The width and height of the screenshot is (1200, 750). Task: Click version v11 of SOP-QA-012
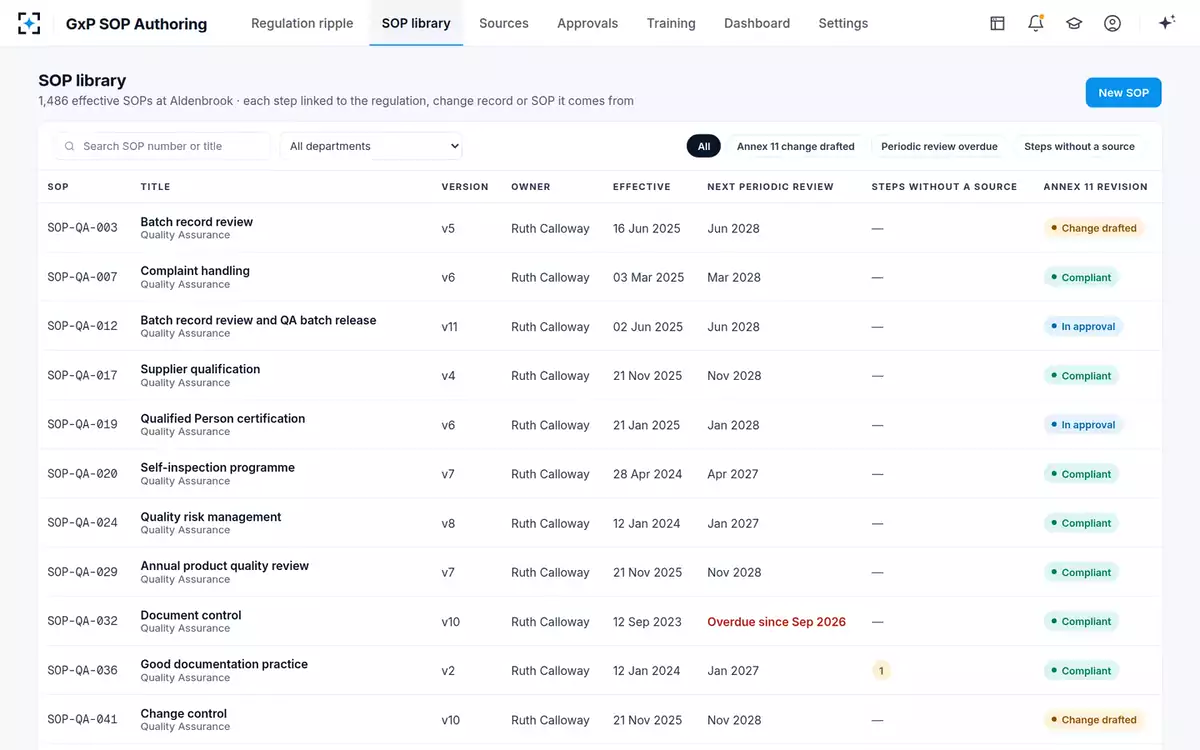click(x=449, y=326)
